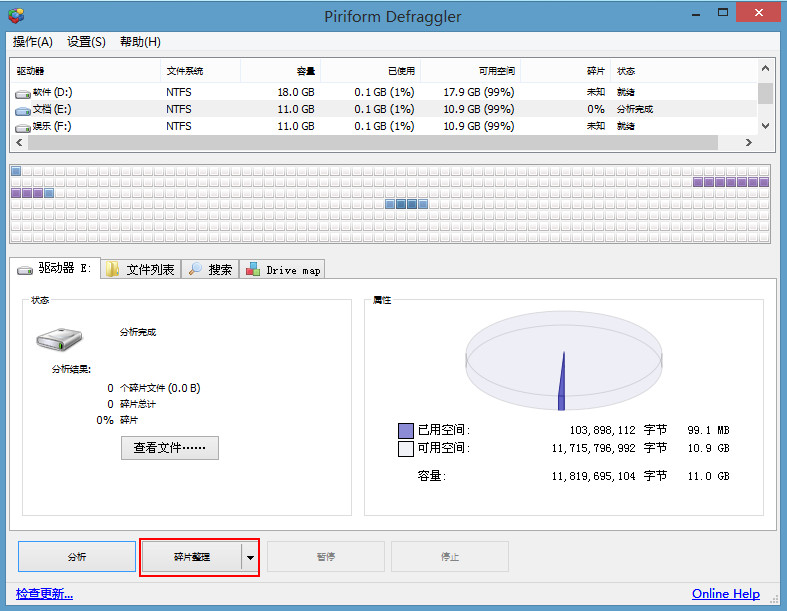Maximize the Piriform Defraggler window

click(723, 13)
